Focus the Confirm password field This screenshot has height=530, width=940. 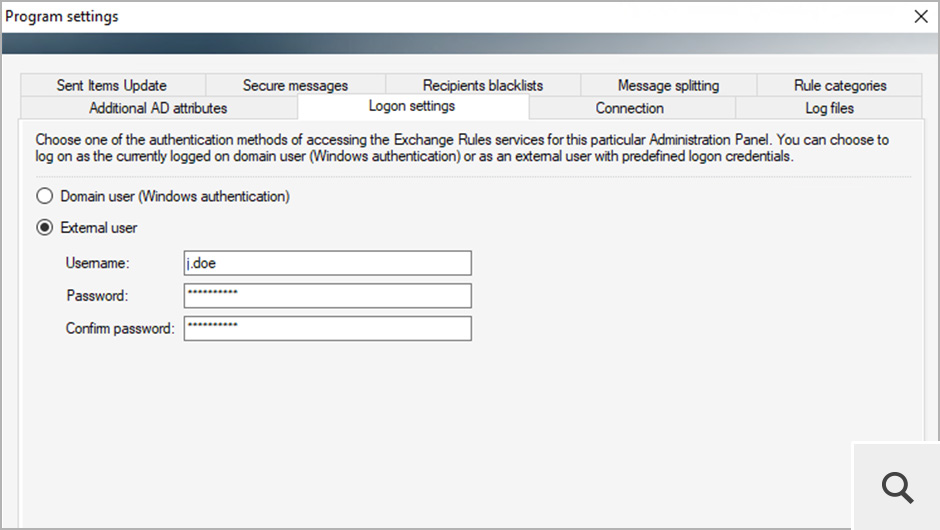[327, 329]
